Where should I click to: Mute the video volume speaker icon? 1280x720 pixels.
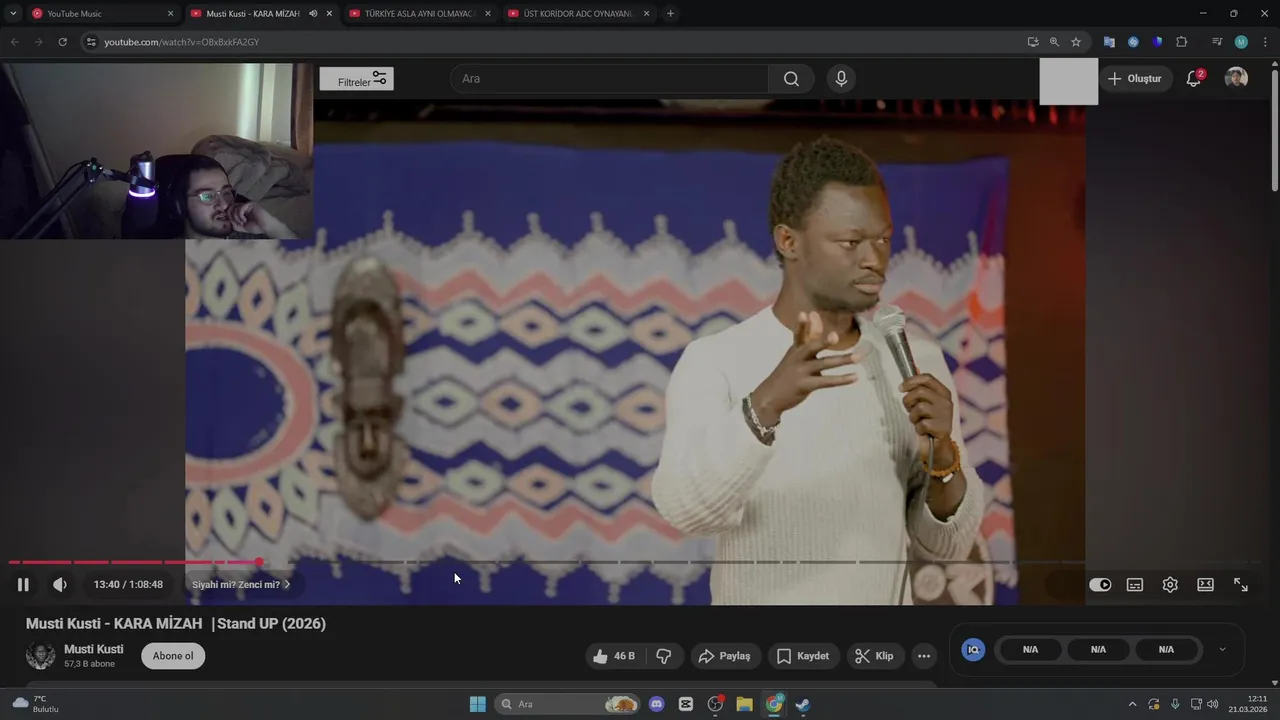[x=60, y=585]
